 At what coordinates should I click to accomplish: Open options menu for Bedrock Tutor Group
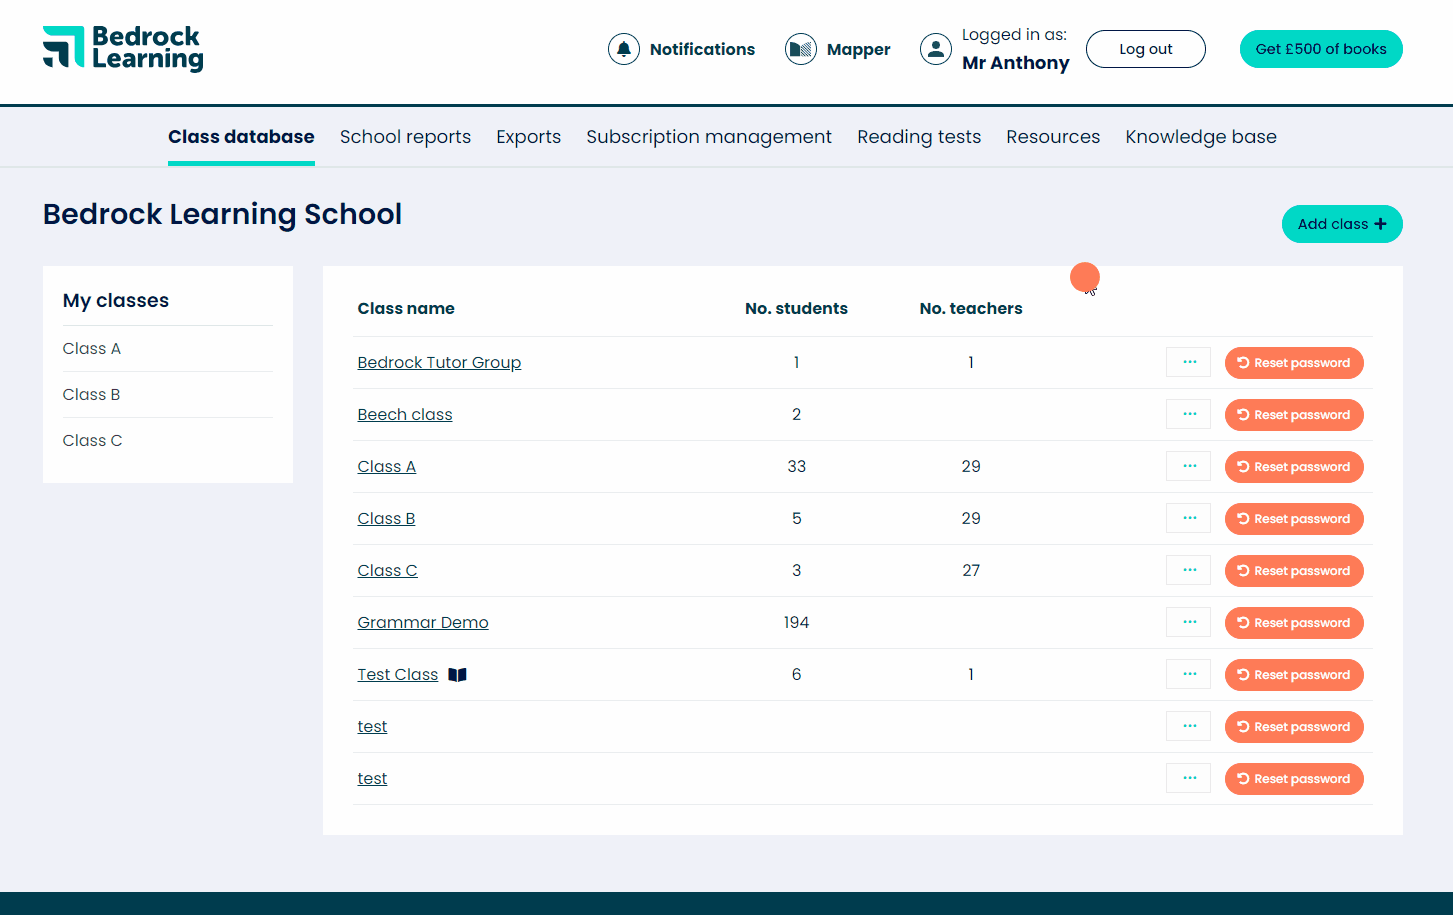point(1189,362)
